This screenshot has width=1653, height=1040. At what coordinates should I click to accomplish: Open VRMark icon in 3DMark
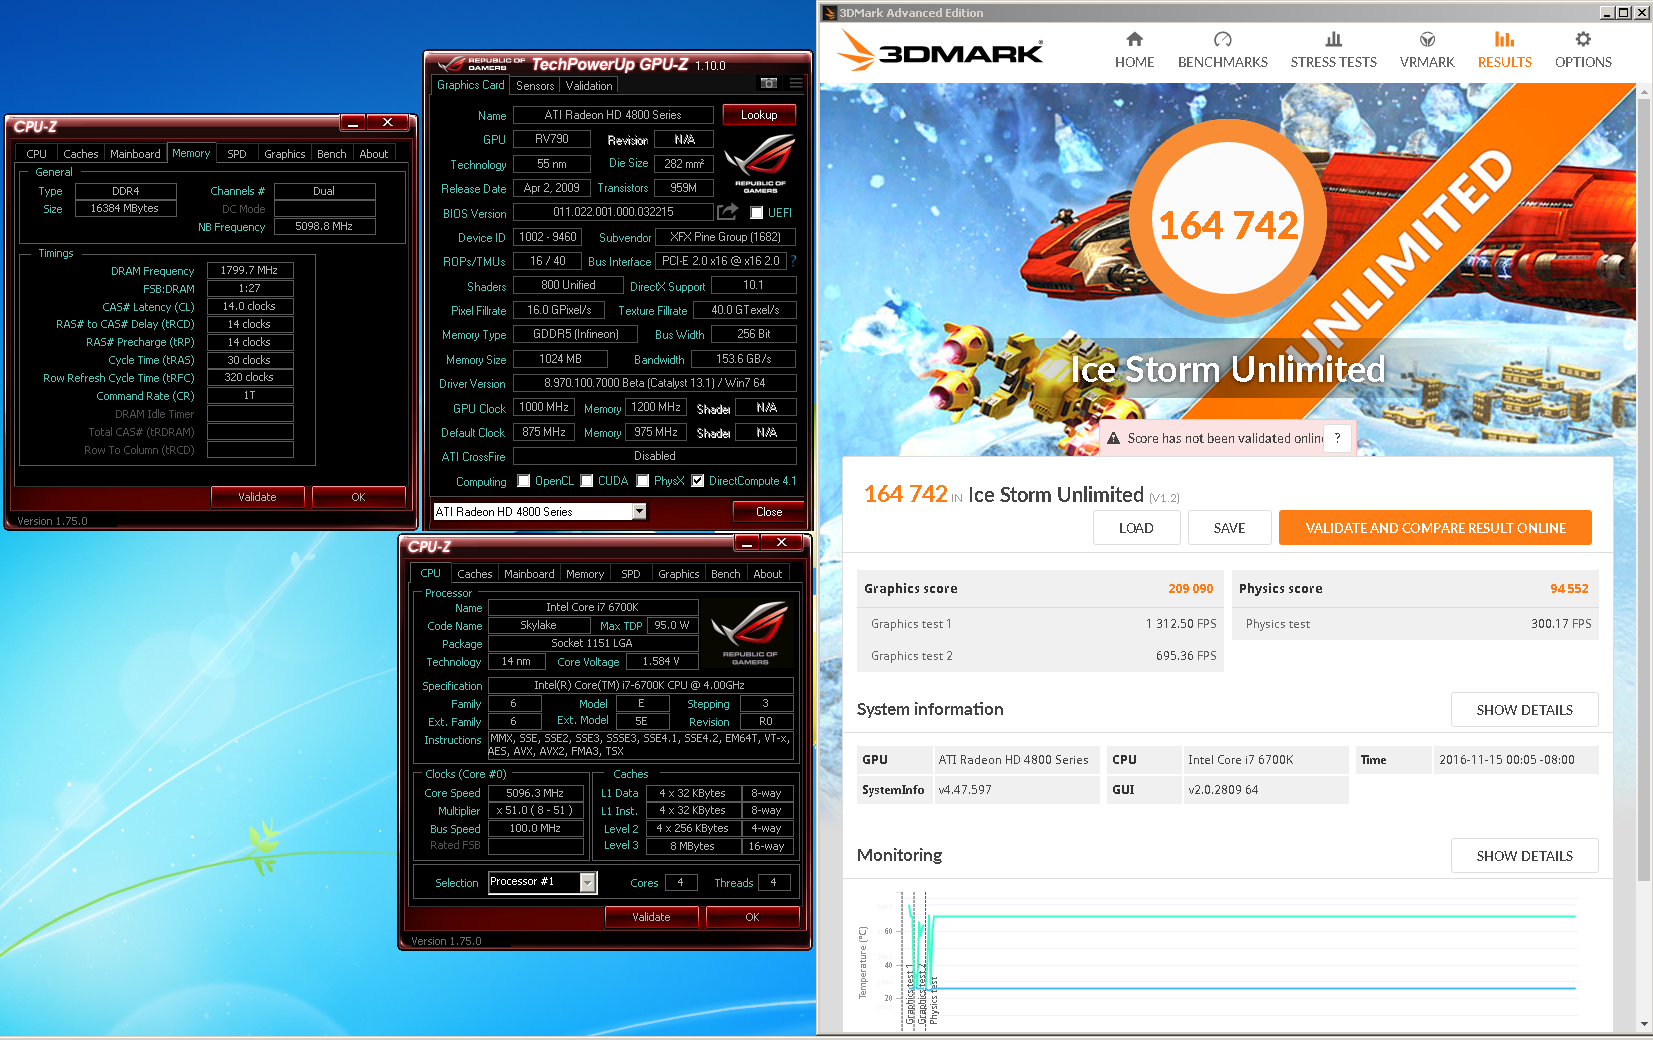point(1427,39)
